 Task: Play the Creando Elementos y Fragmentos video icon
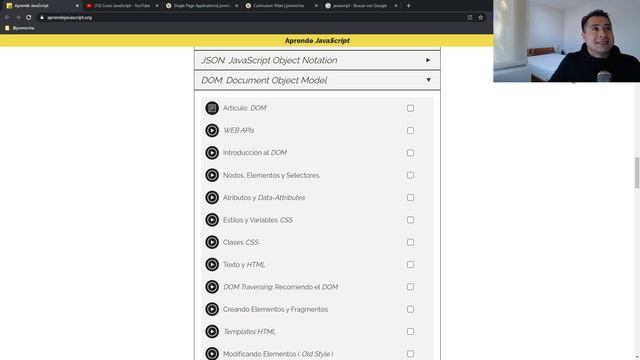(x=212, y=309)
